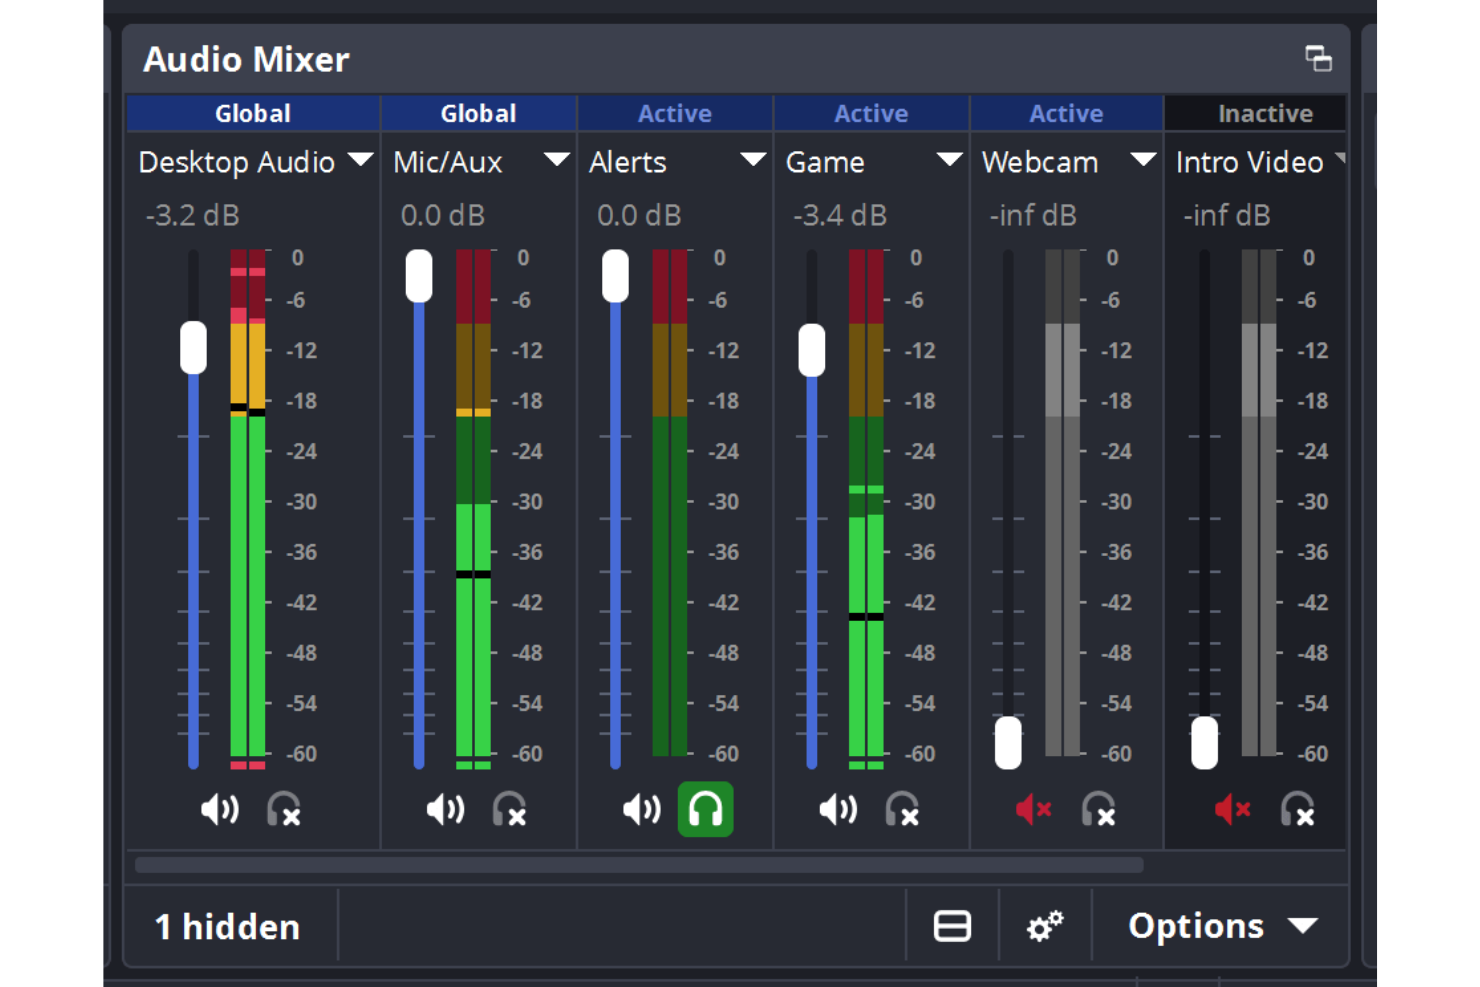
Task: Mute the Alerts source speaker
Action: pos(641,810)
